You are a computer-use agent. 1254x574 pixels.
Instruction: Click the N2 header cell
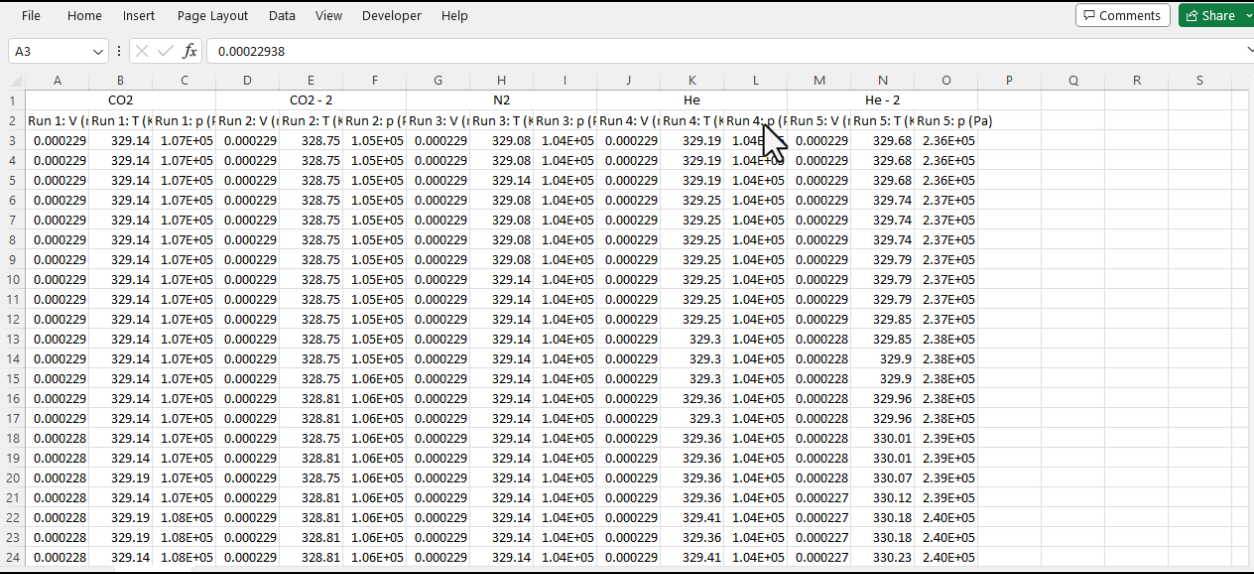pos(501,101)
